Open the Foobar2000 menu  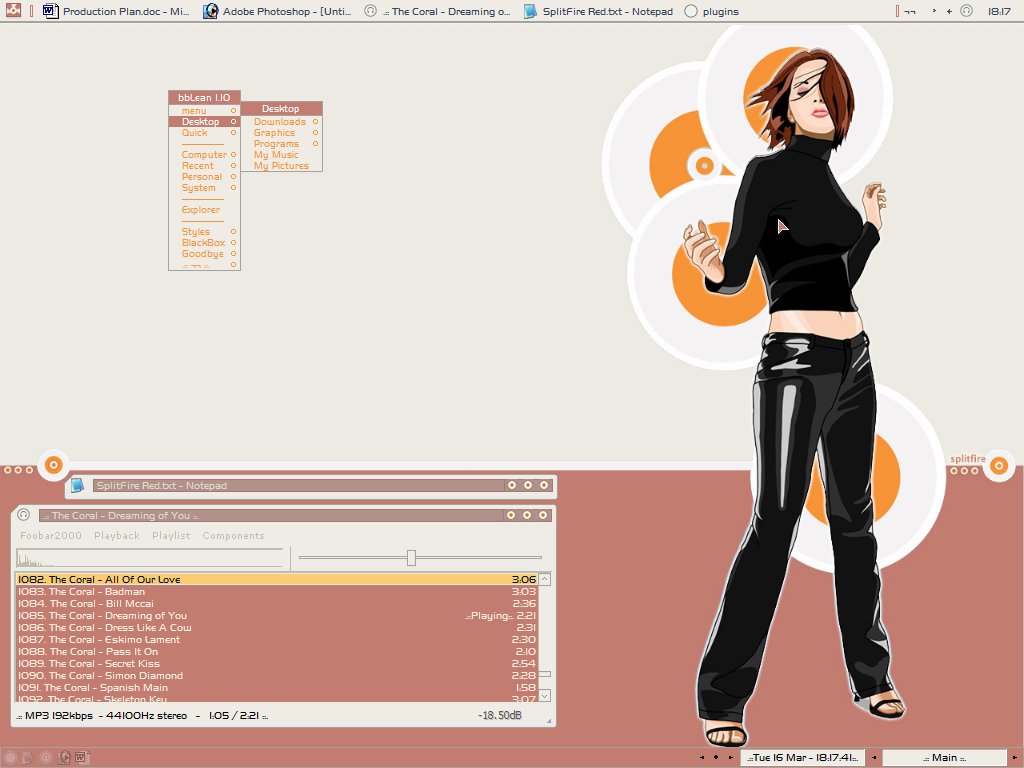point(51,536)
